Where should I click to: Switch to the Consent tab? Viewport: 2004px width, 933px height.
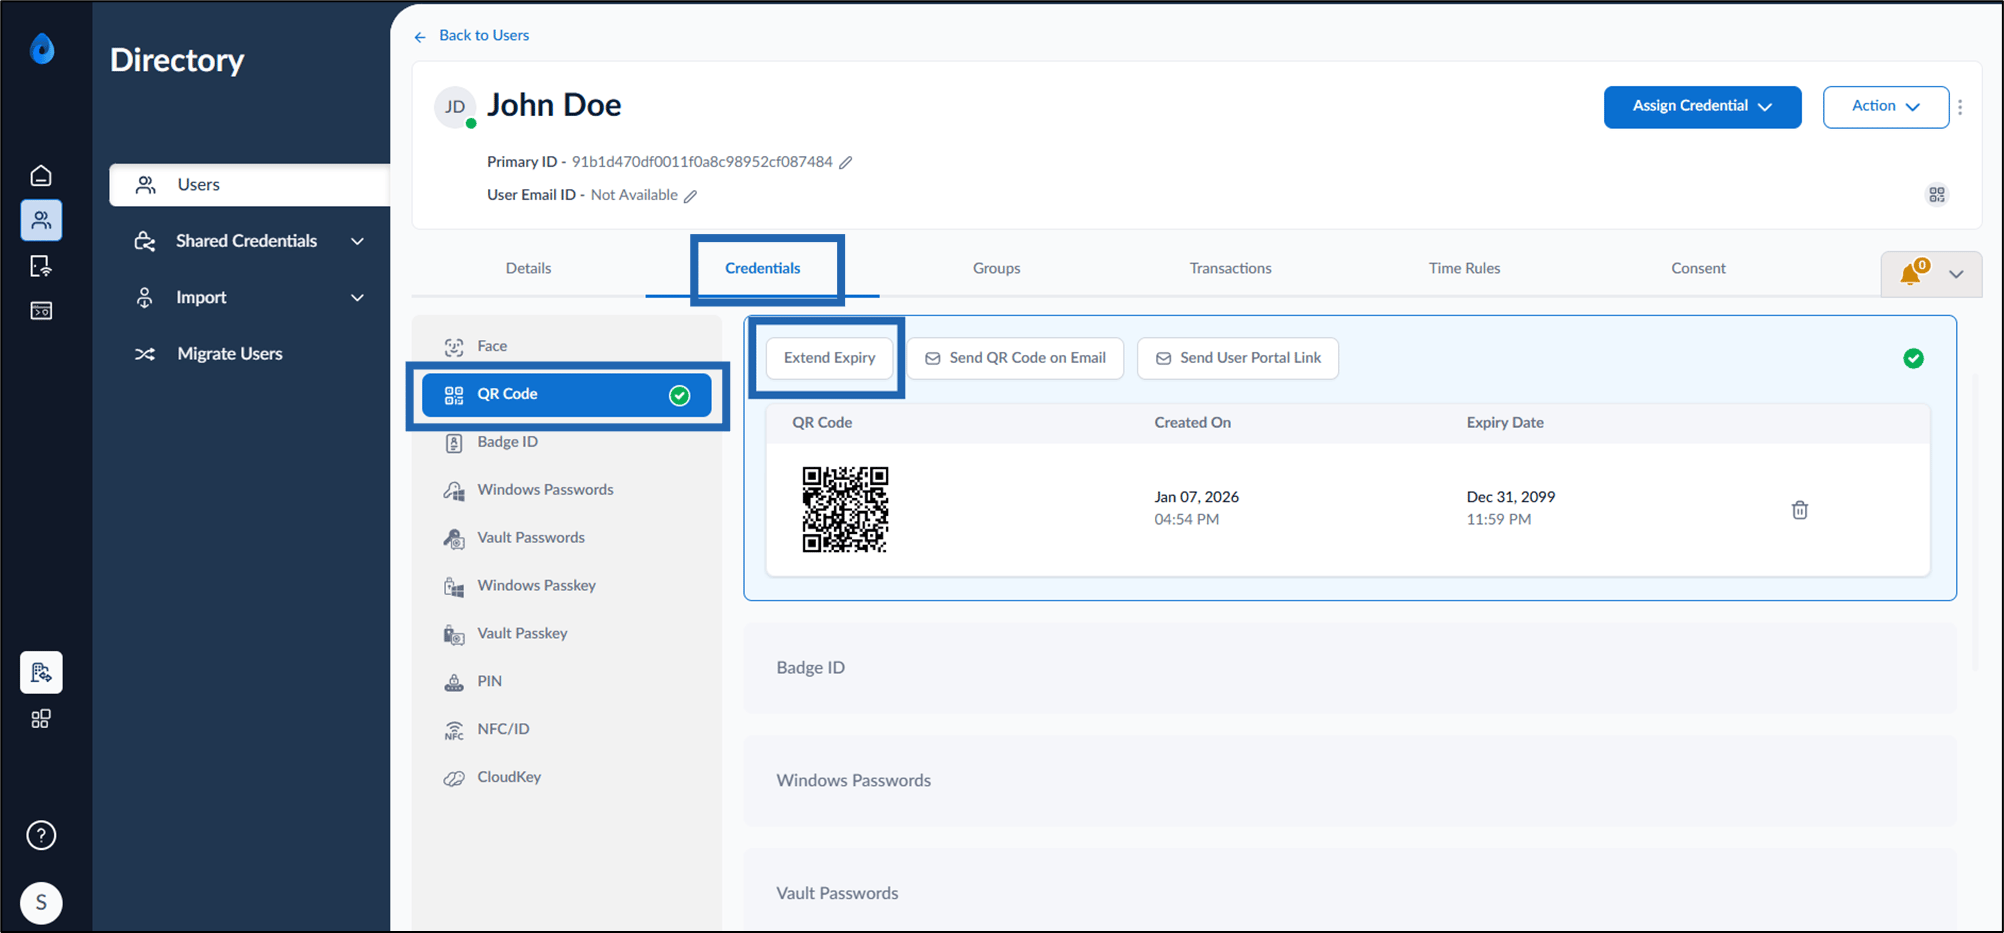[1698, 268]
